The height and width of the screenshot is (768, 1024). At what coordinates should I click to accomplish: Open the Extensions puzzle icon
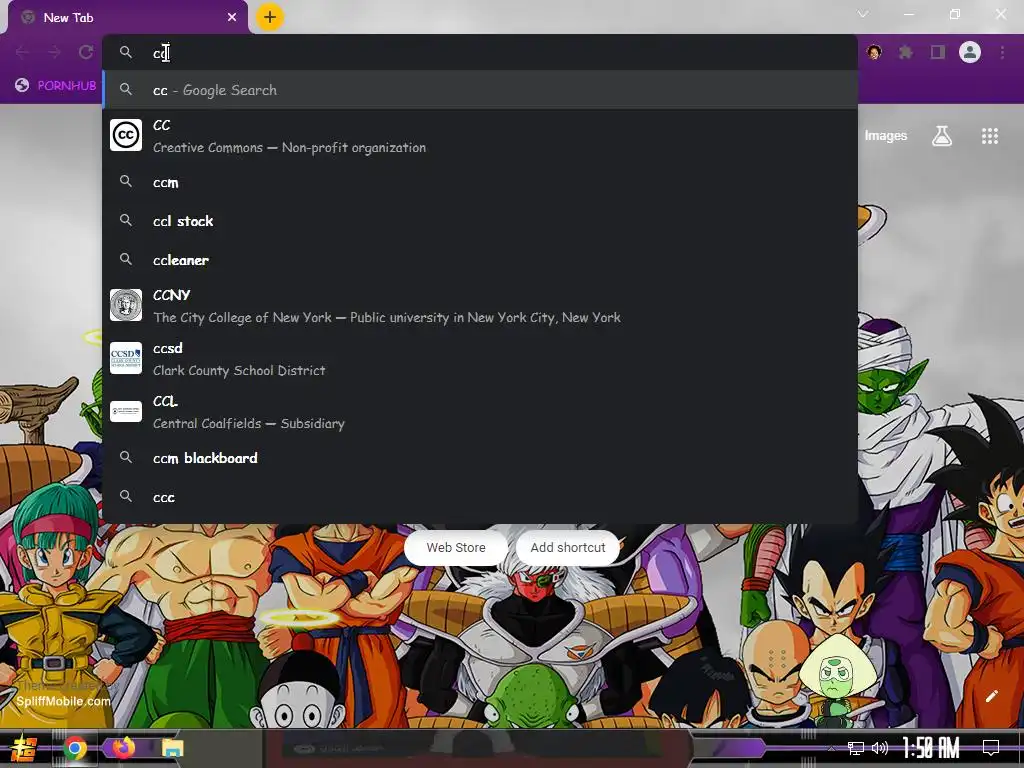(x=906, y=52)
